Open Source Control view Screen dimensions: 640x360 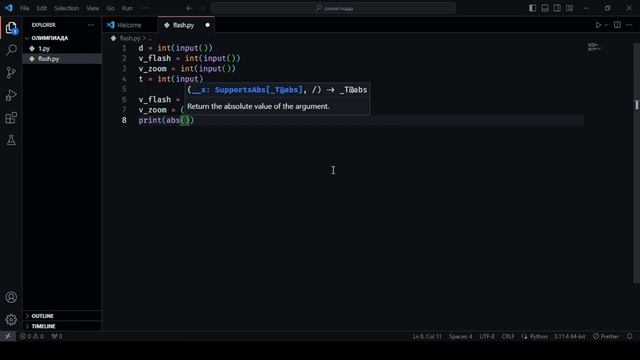click(11, 73)
